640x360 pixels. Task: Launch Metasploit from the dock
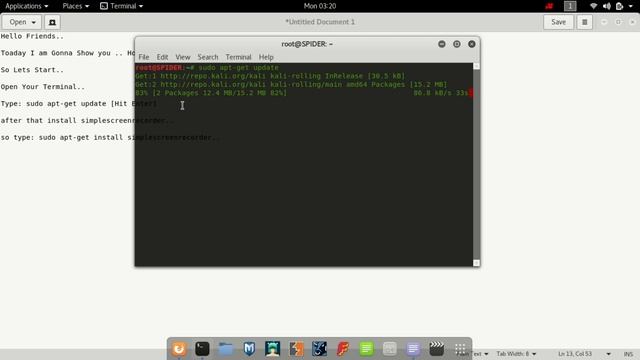tap(249, 349)
